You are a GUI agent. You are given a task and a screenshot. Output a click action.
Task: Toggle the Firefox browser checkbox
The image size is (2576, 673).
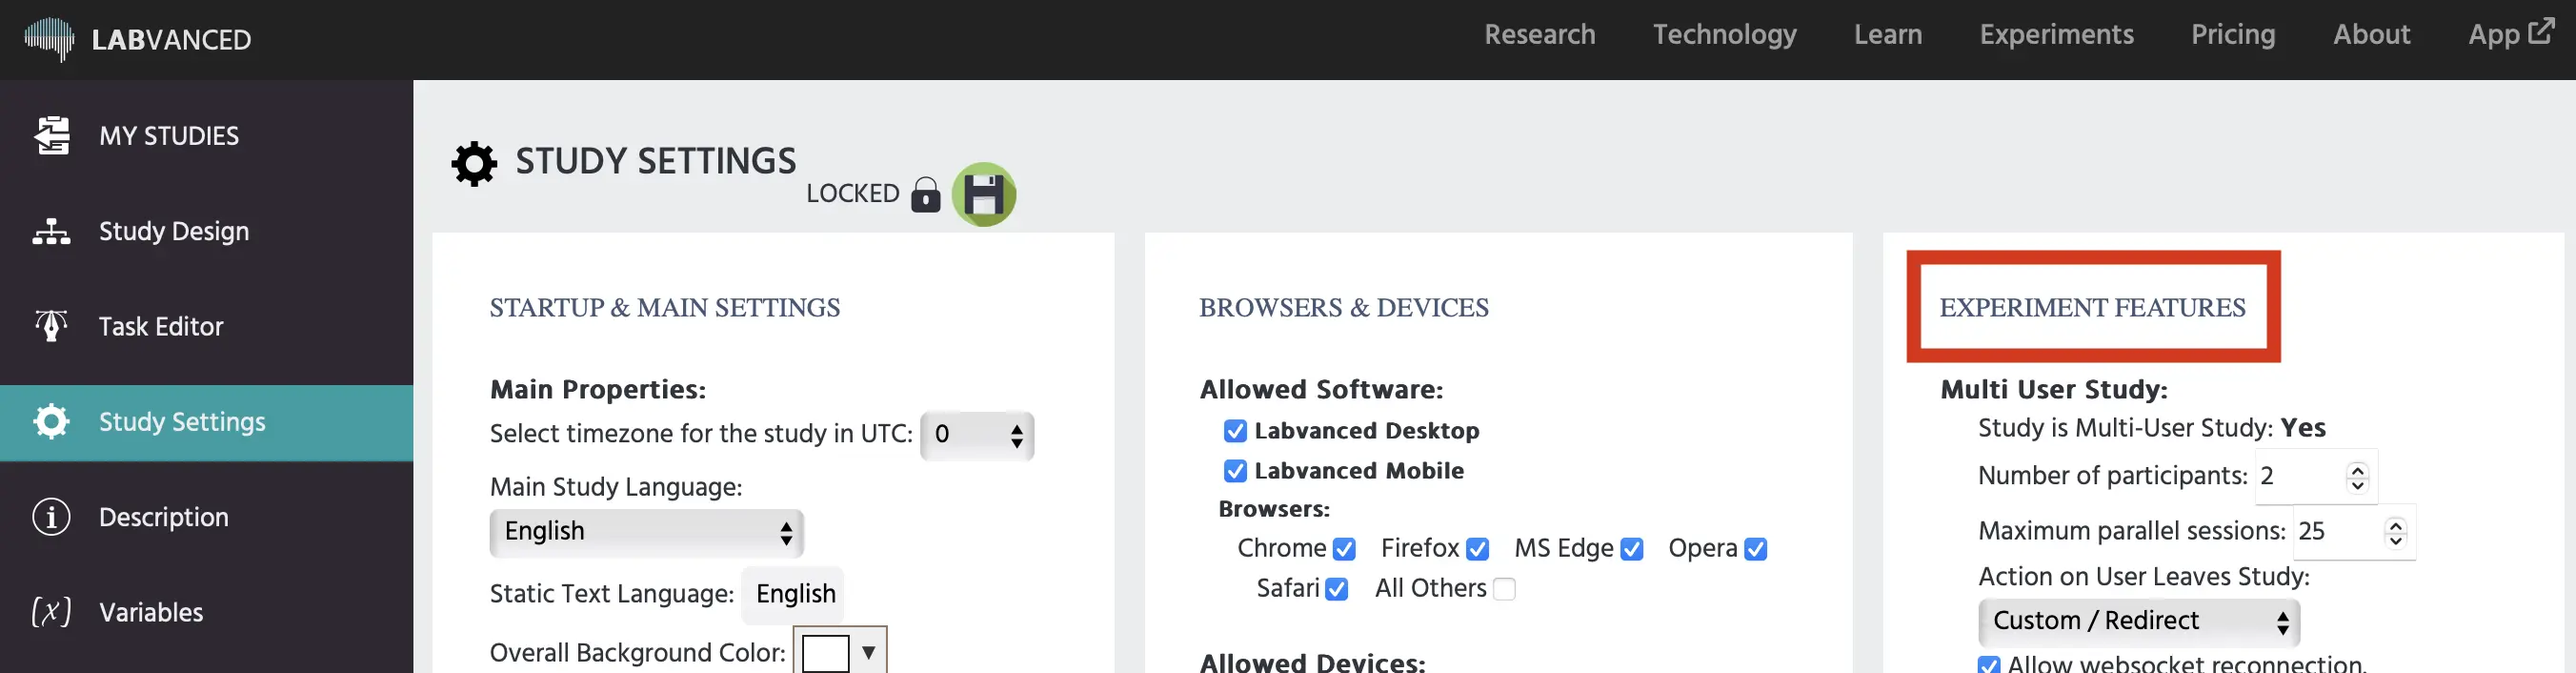pos(1477,549)
